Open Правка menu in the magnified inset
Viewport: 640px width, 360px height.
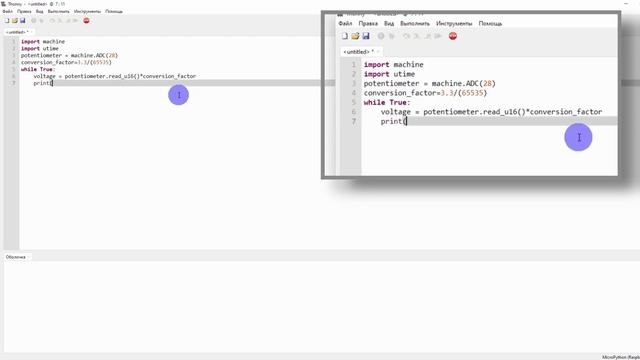pos(368,24)
